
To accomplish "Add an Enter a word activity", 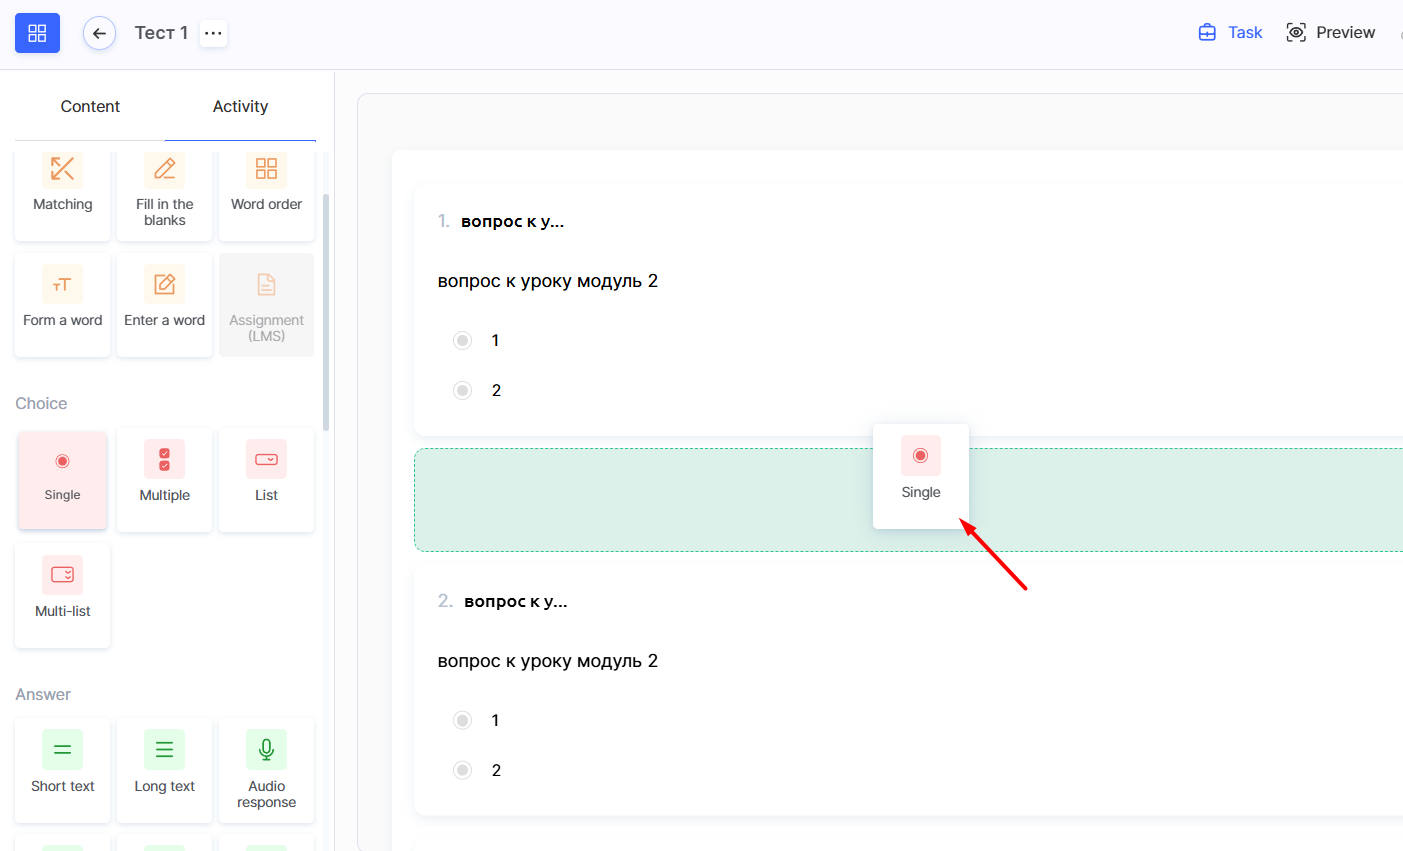I will point(165,304).
